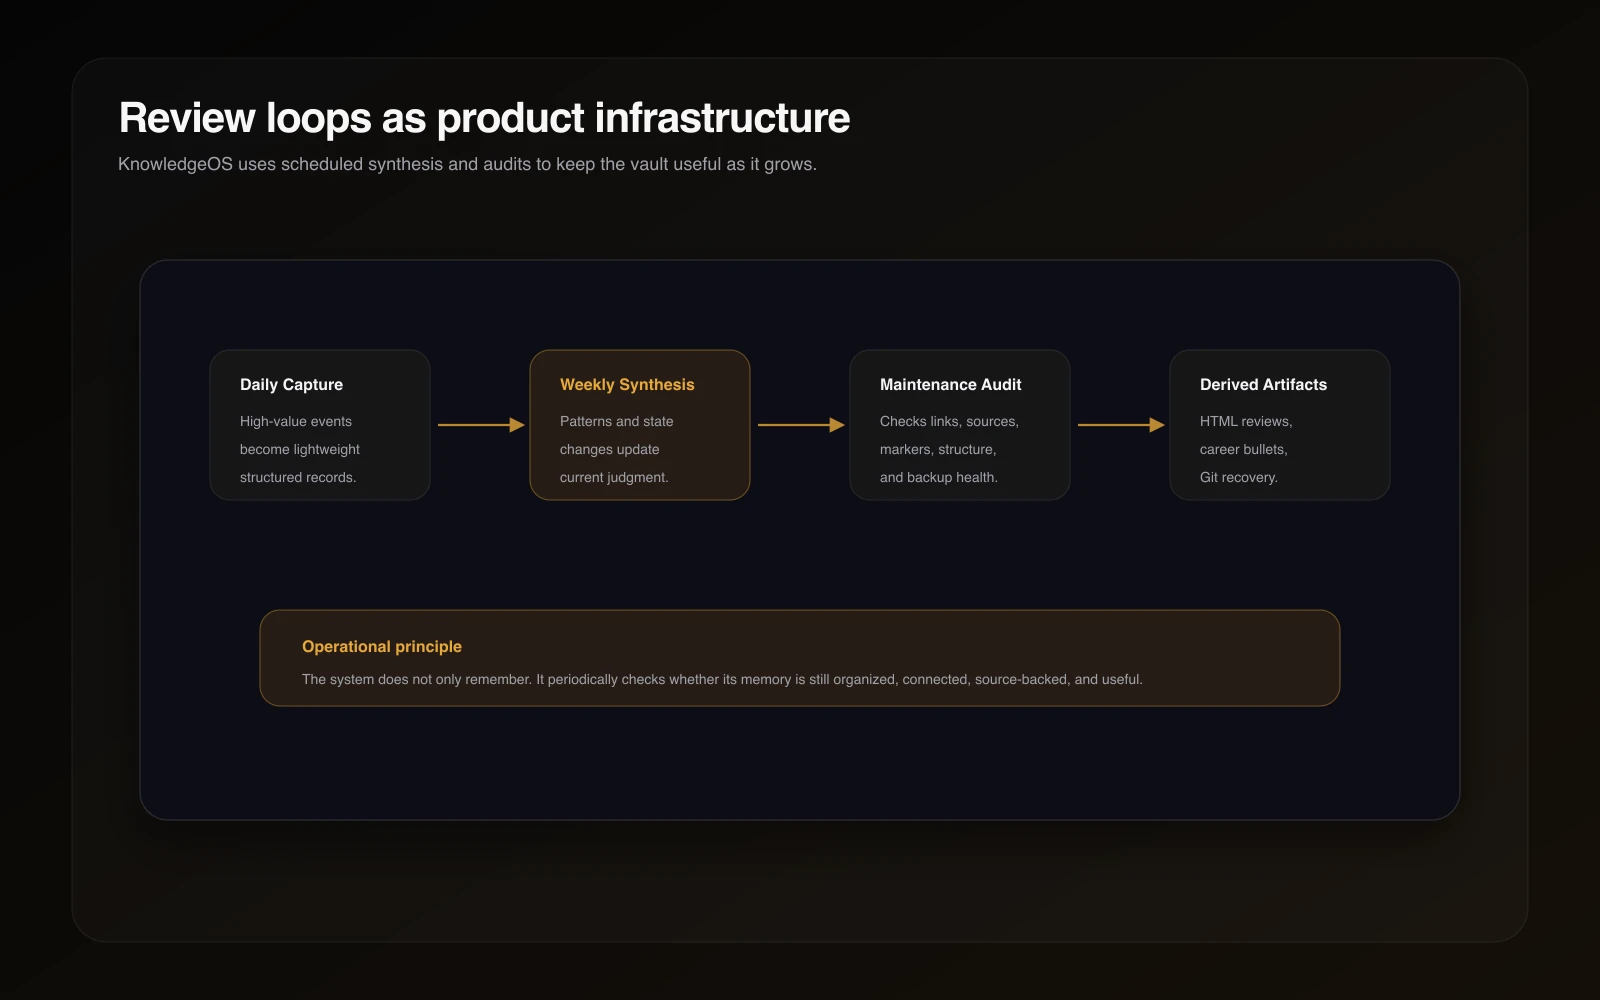Screen dimensions: 1600x1000
Task: Click the 'Review loops as product infrastructure' title
Action: pyautogui.click(x=484, y=118)
